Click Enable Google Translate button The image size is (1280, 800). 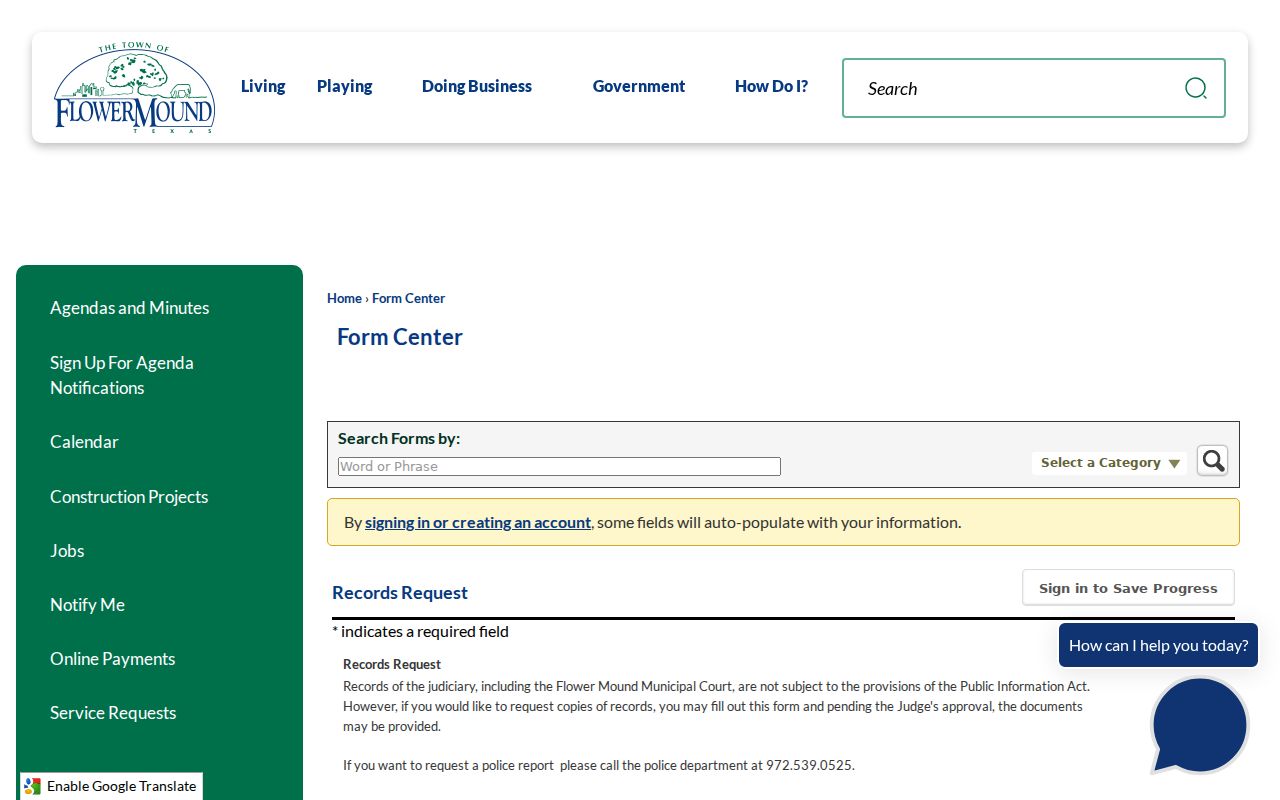(111, 786)
